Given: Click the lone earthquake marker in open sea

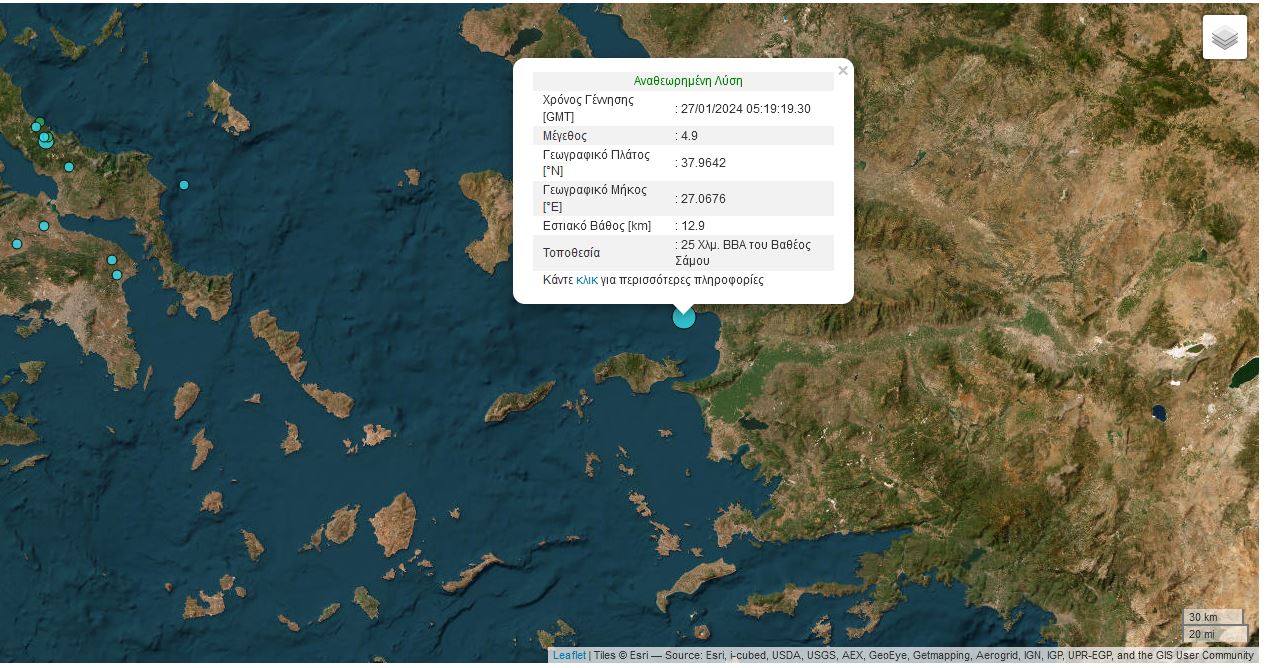Looking at the screenshot, I should pyautogui.click(x=184, y=185).
